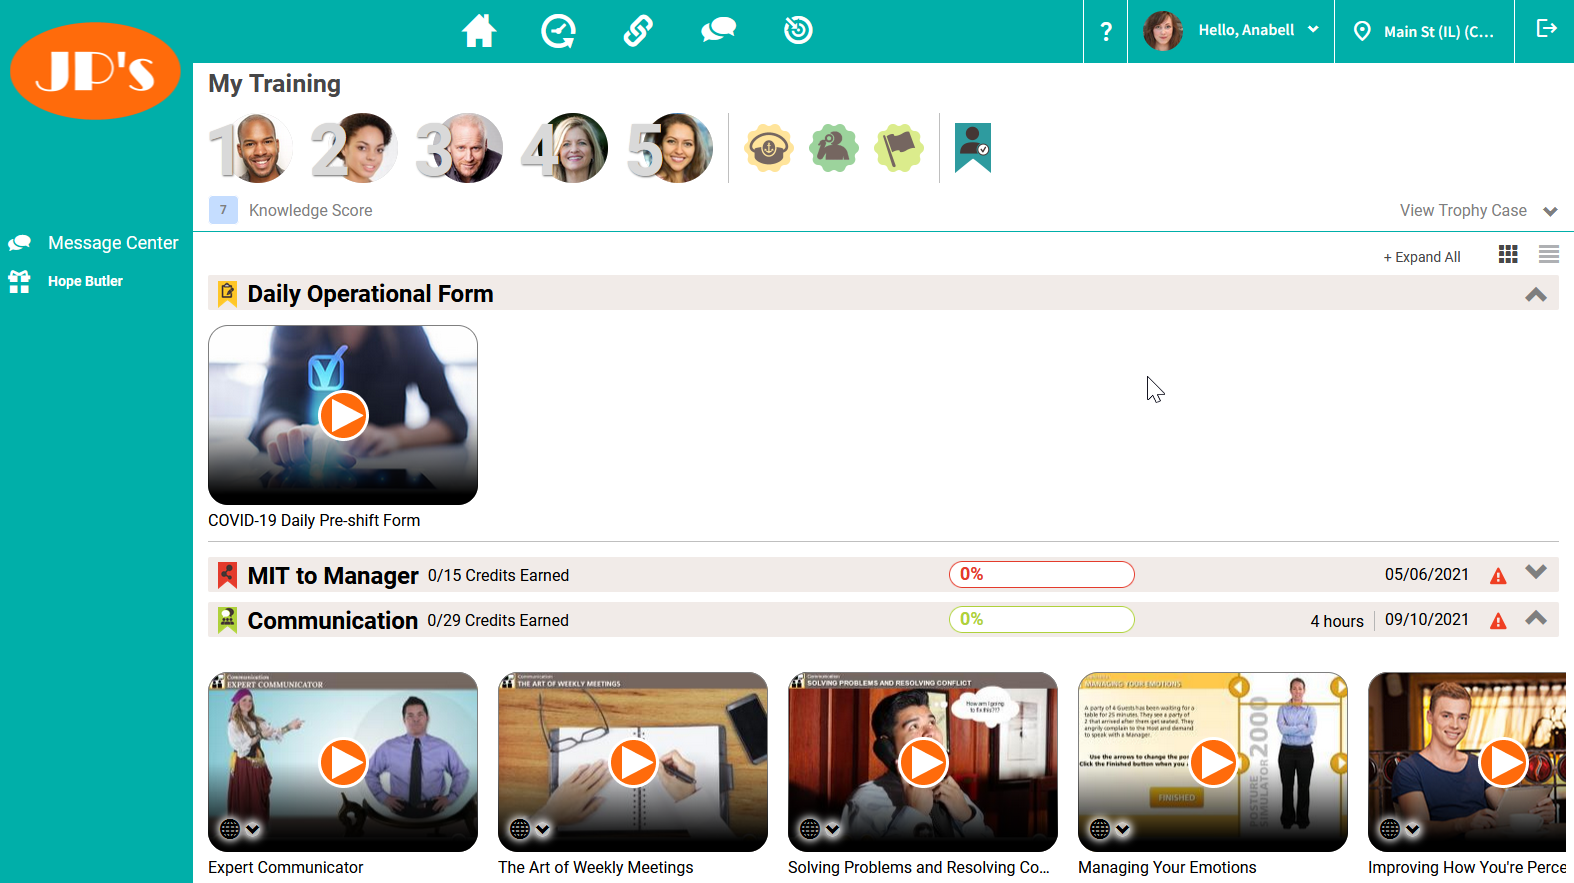Click the teal user bookmark ribbon
Screen dimensions: 1574x883
[973, 148]
